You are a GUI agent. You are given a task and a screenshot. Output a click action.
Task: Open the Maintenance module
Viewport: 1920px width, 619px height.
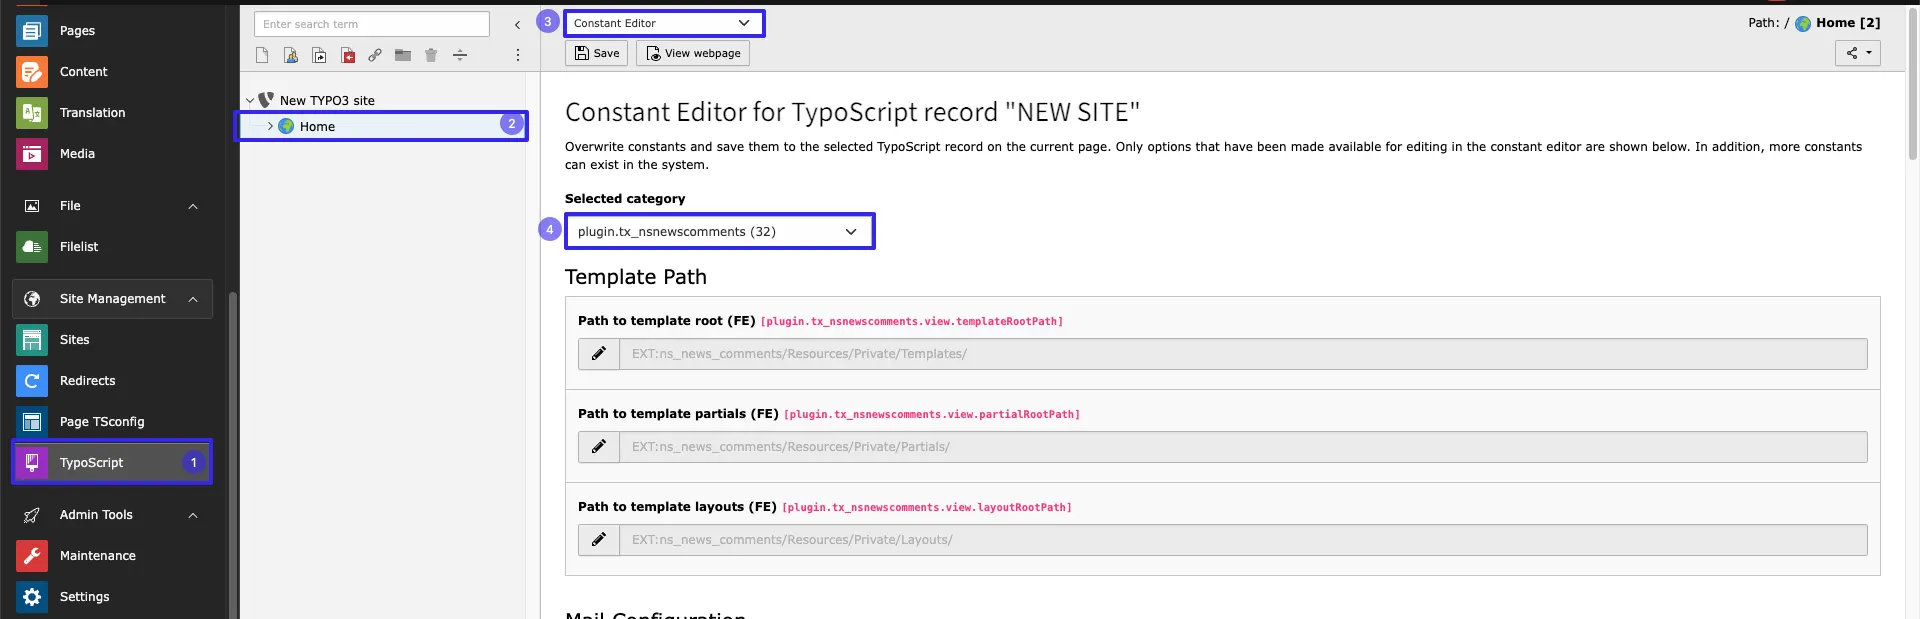click(x=112, y=555)
